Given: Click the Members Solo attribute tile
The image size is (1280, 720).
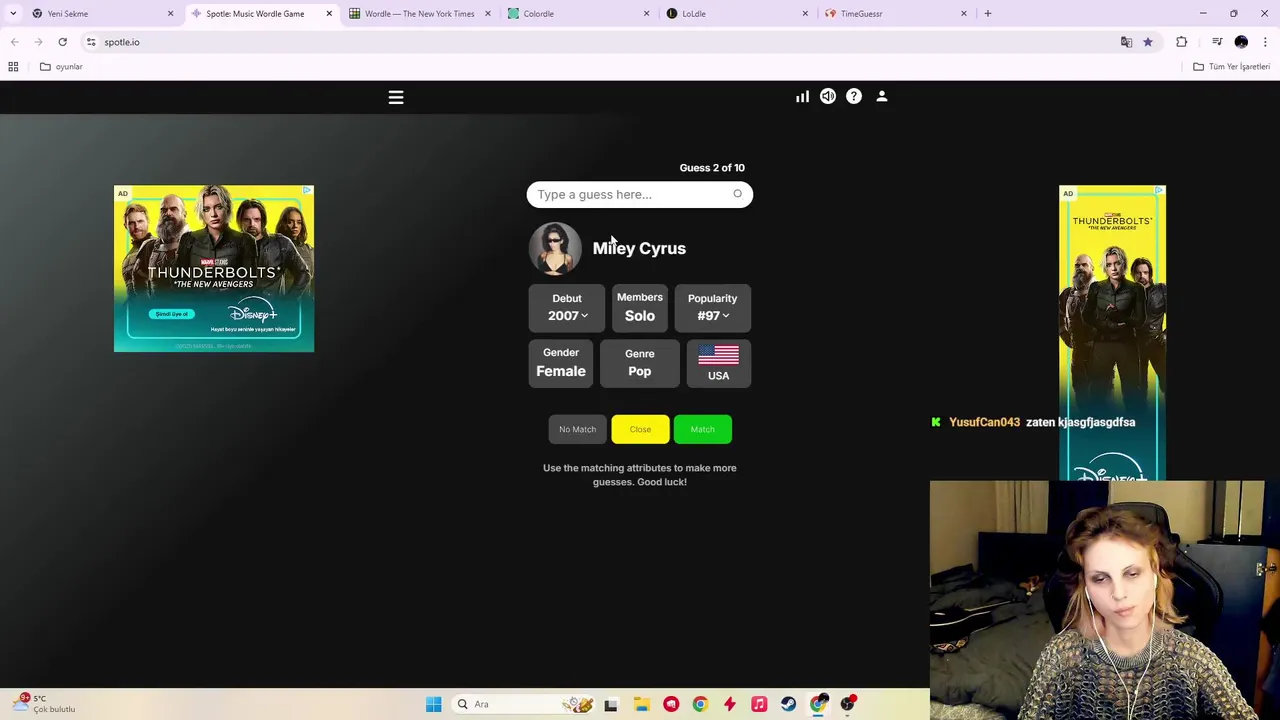Looking at the screenshot, I should coord(640,307).
